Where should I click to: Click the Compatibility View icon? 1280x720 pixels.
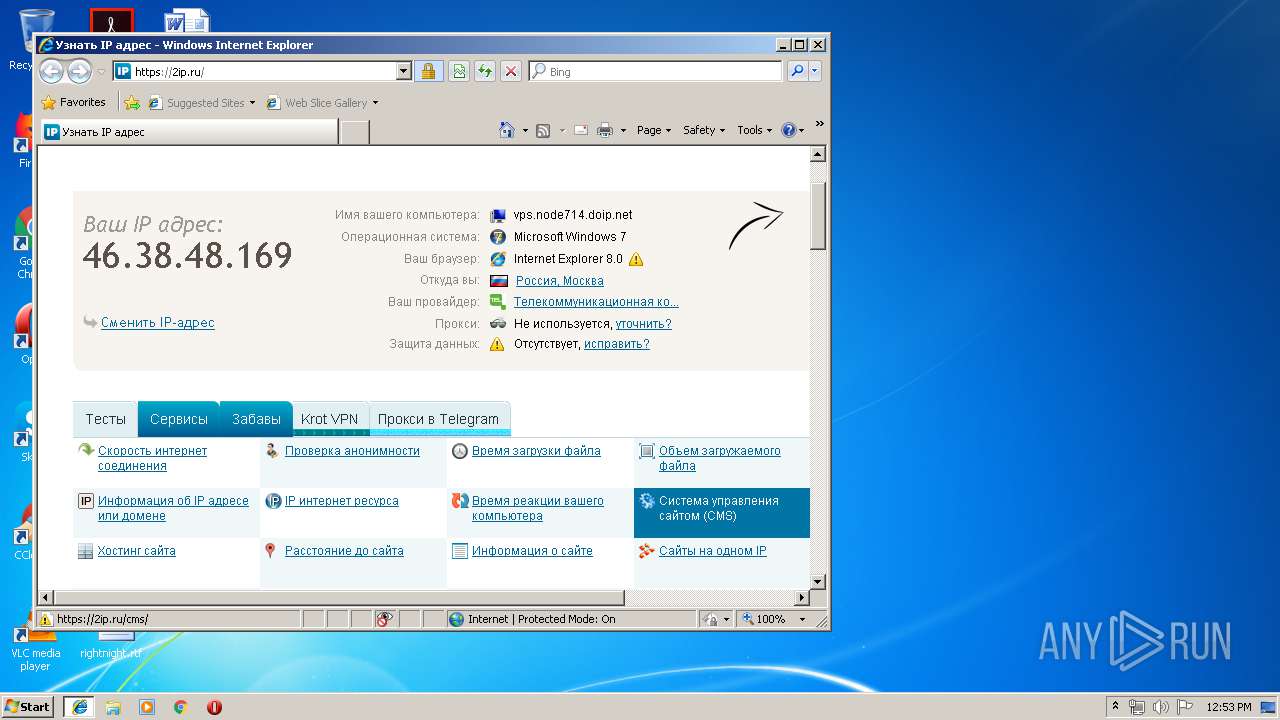click(x=458, y=71)
